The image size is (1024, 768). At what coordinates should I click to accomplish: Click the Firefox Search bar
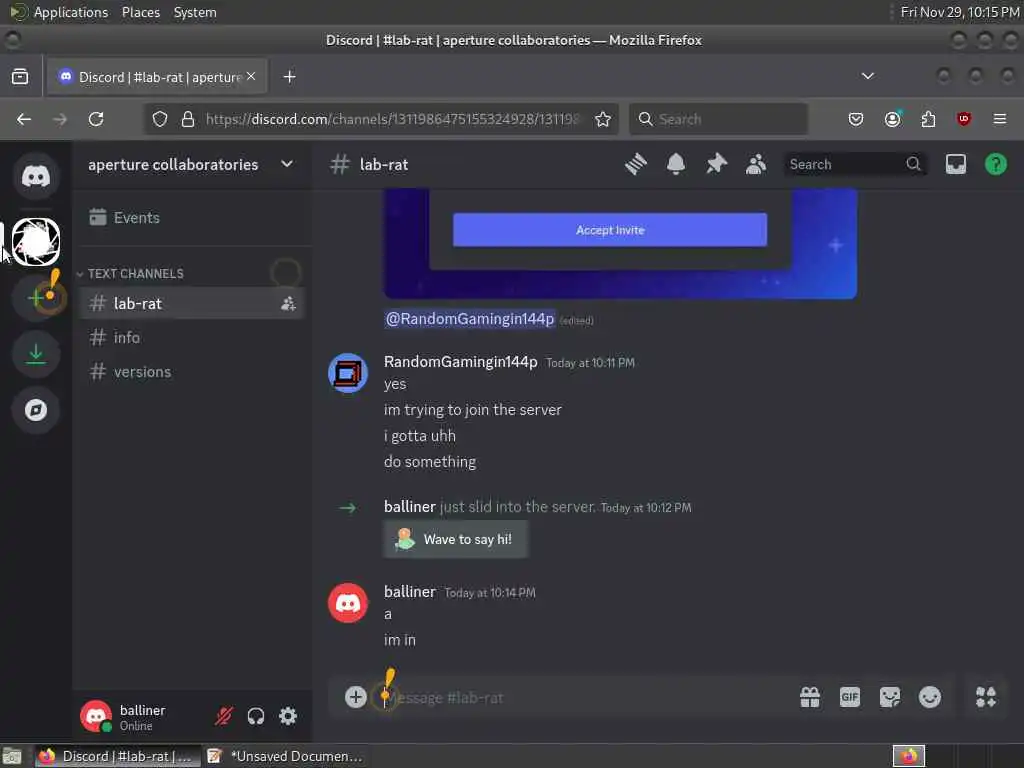coord(718,119)
